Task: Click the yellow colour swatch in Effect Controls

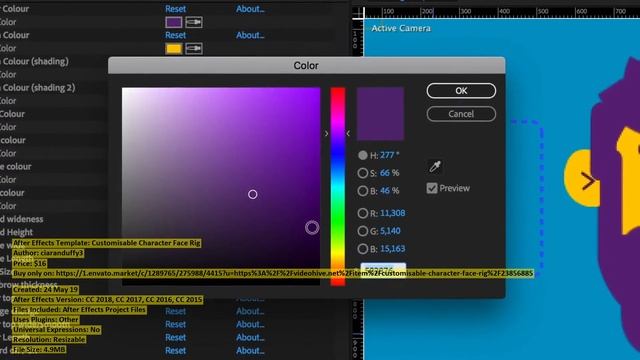Action: 173,49
